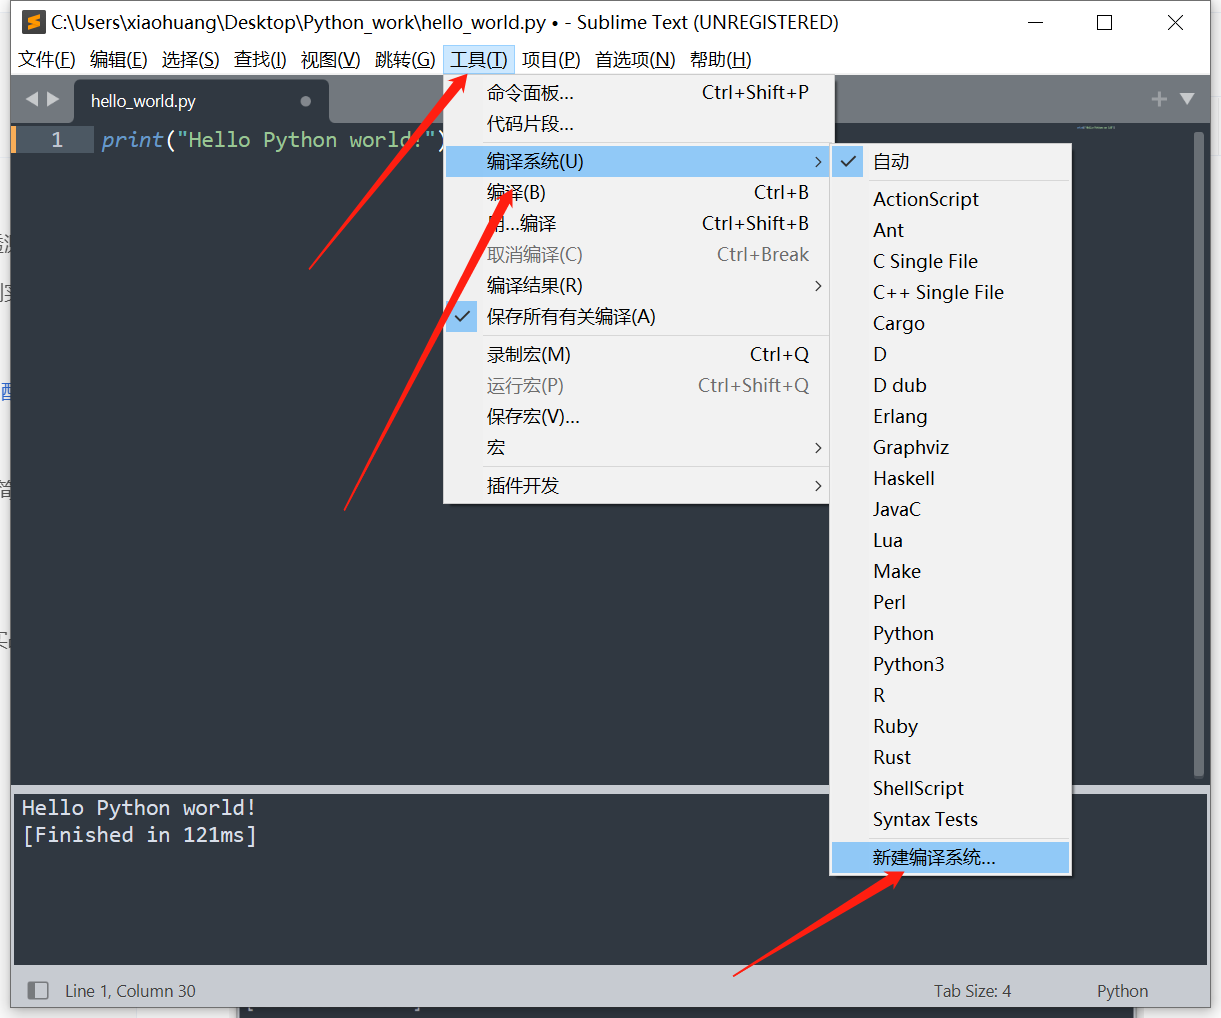Image resolution: width=1221 pixels, height=1018 pixels.
Task: Choose 代码片段... menu entry
Action: coord(638,124)
